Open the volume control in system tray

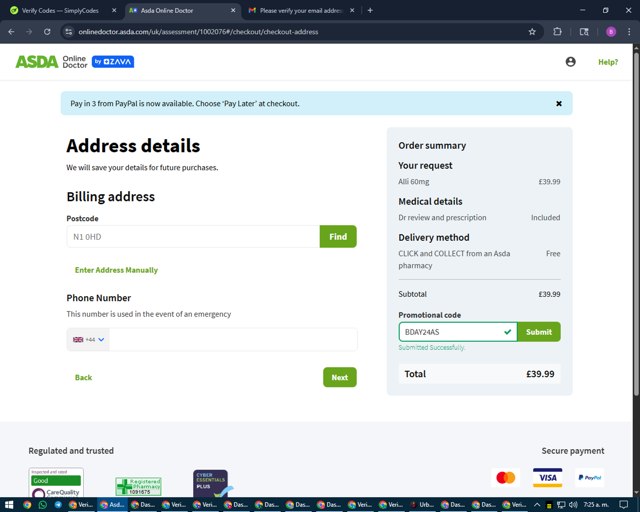(x=573, y=505)
